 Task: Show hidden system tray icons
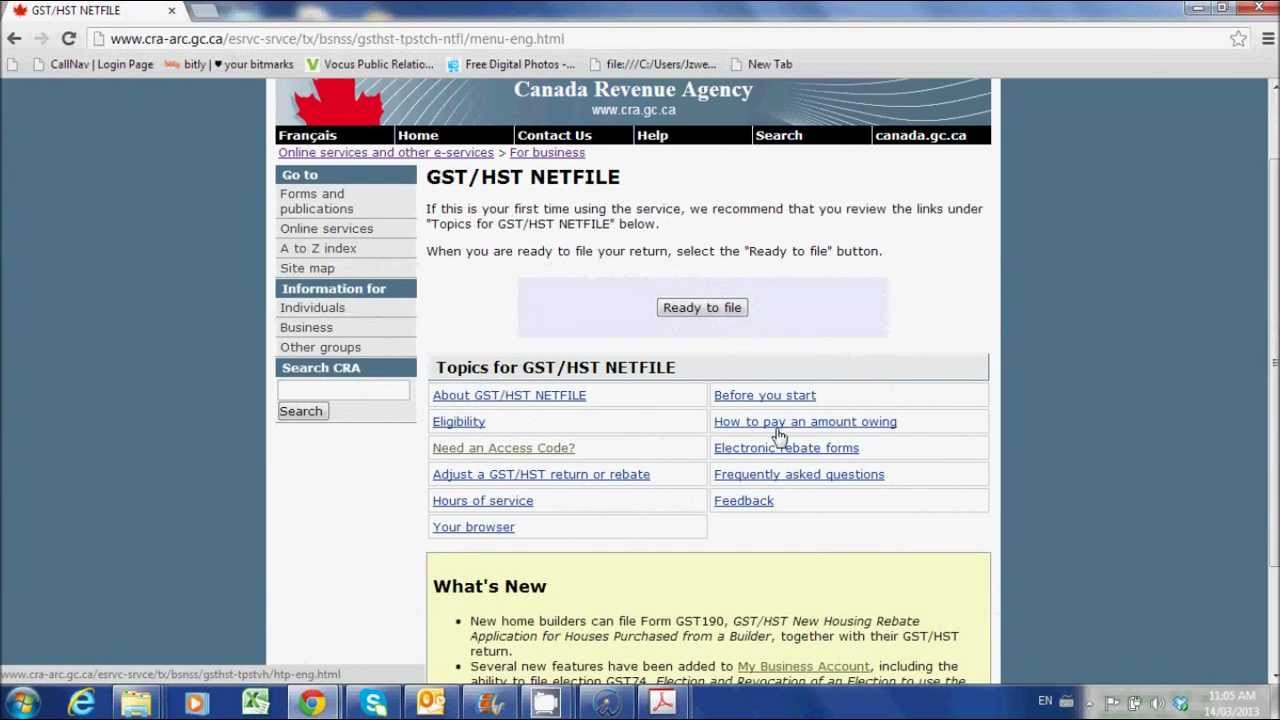click(1089, 702)
